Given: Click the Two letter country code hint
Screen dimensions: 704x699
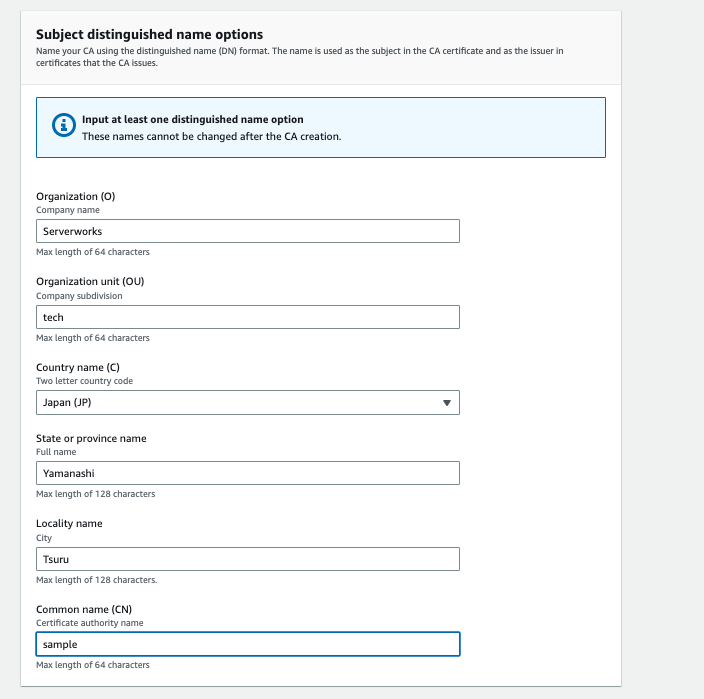Looking at the screenshot, I should pyautogui.click(x=84, y=381).
